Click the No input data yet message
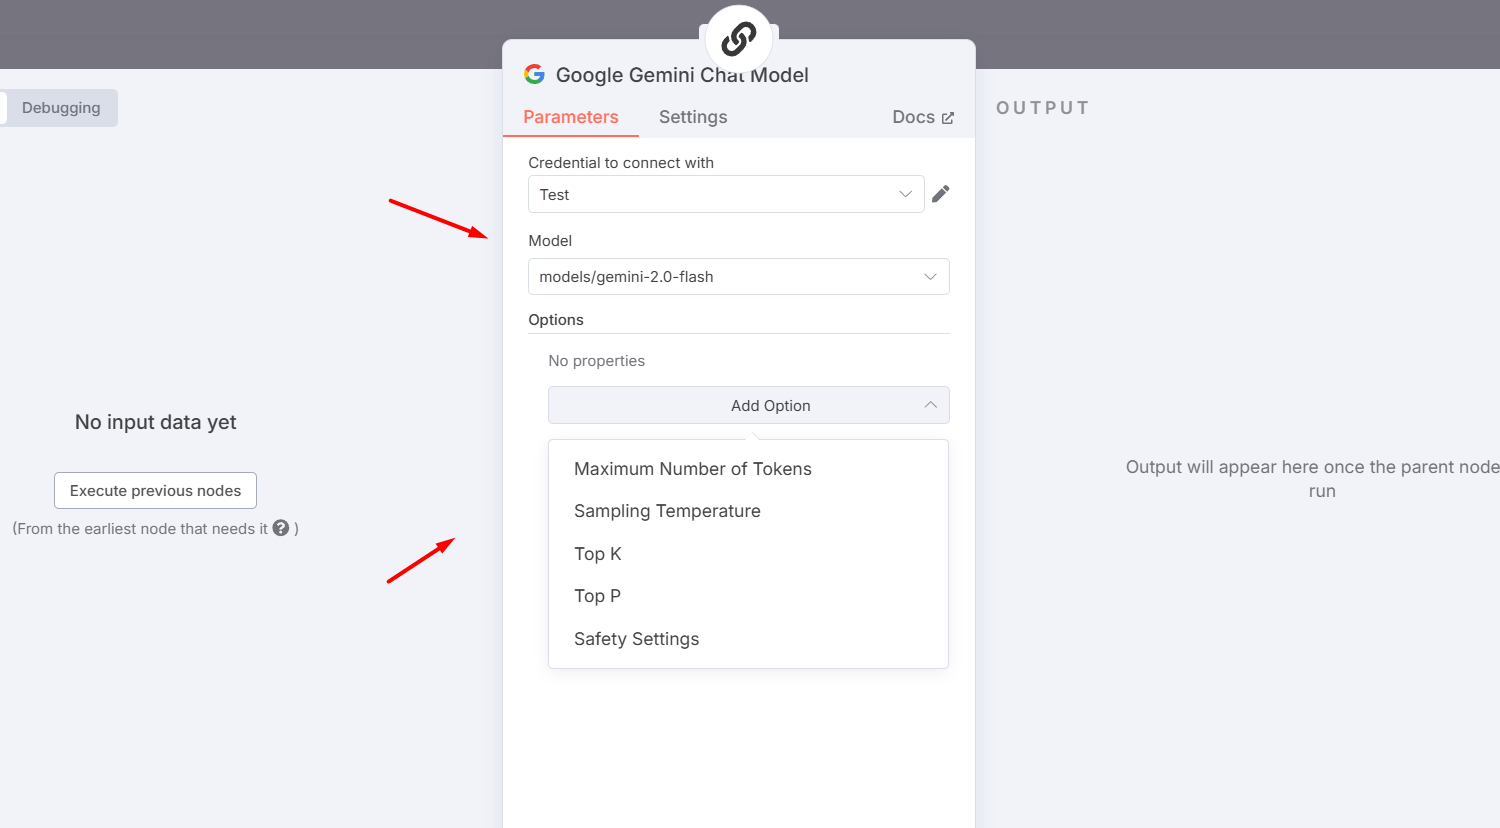The image size is (1500, 828). [x=155, y=422]
